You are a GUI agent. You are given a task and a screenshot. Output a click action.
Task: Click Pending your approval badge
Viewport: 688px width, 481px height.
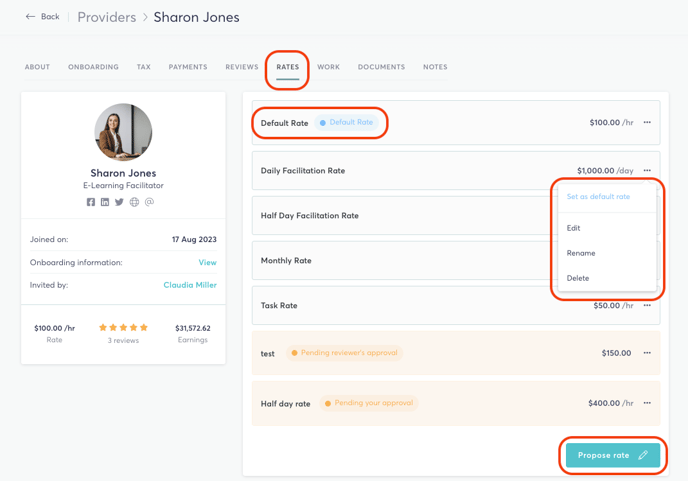pos(369,403)
